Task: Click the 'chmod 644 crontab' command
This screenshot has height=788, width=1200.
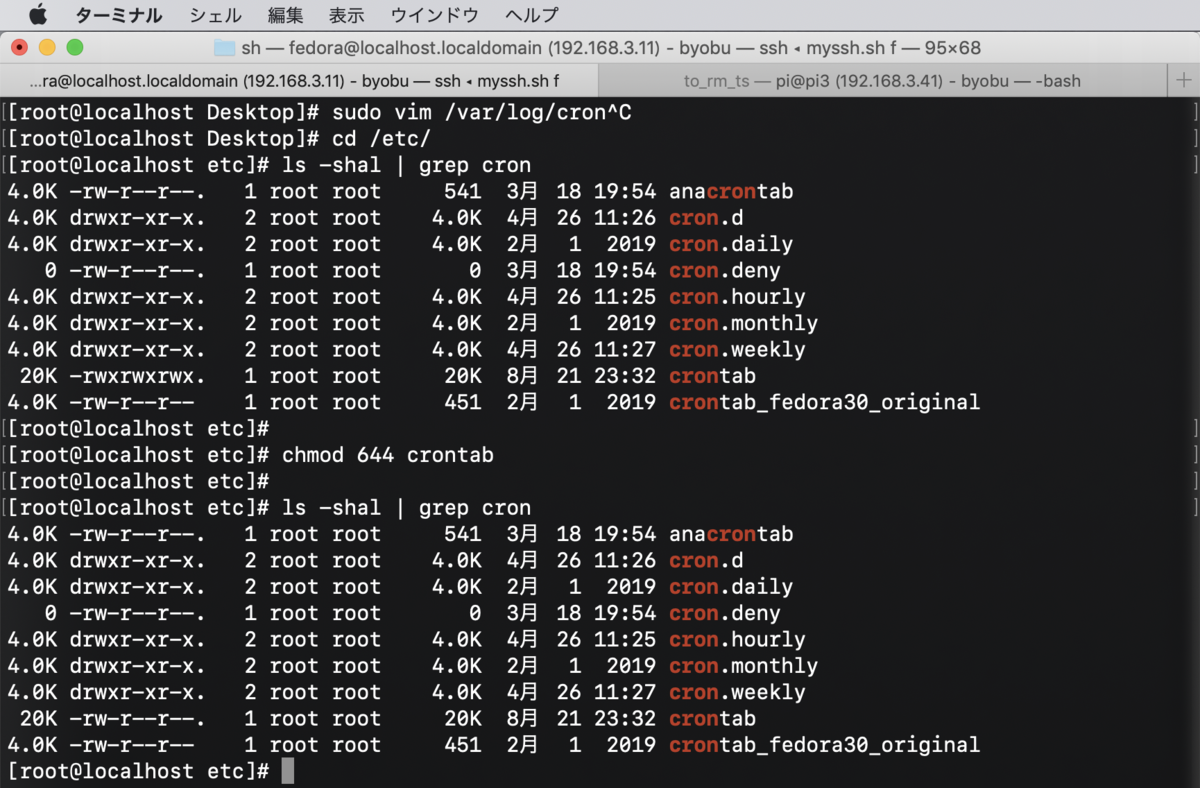Action: (388, 455)
